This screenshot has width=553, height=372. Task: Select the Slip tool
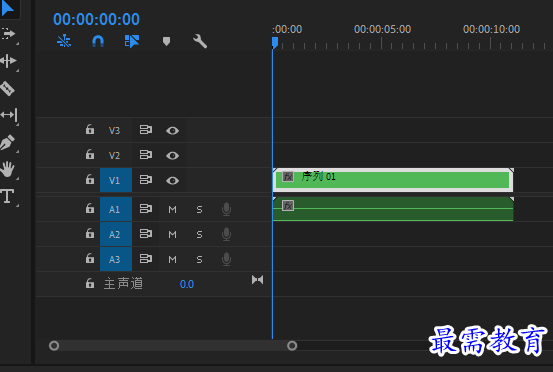pyautogui.click(x=8, y=115)
